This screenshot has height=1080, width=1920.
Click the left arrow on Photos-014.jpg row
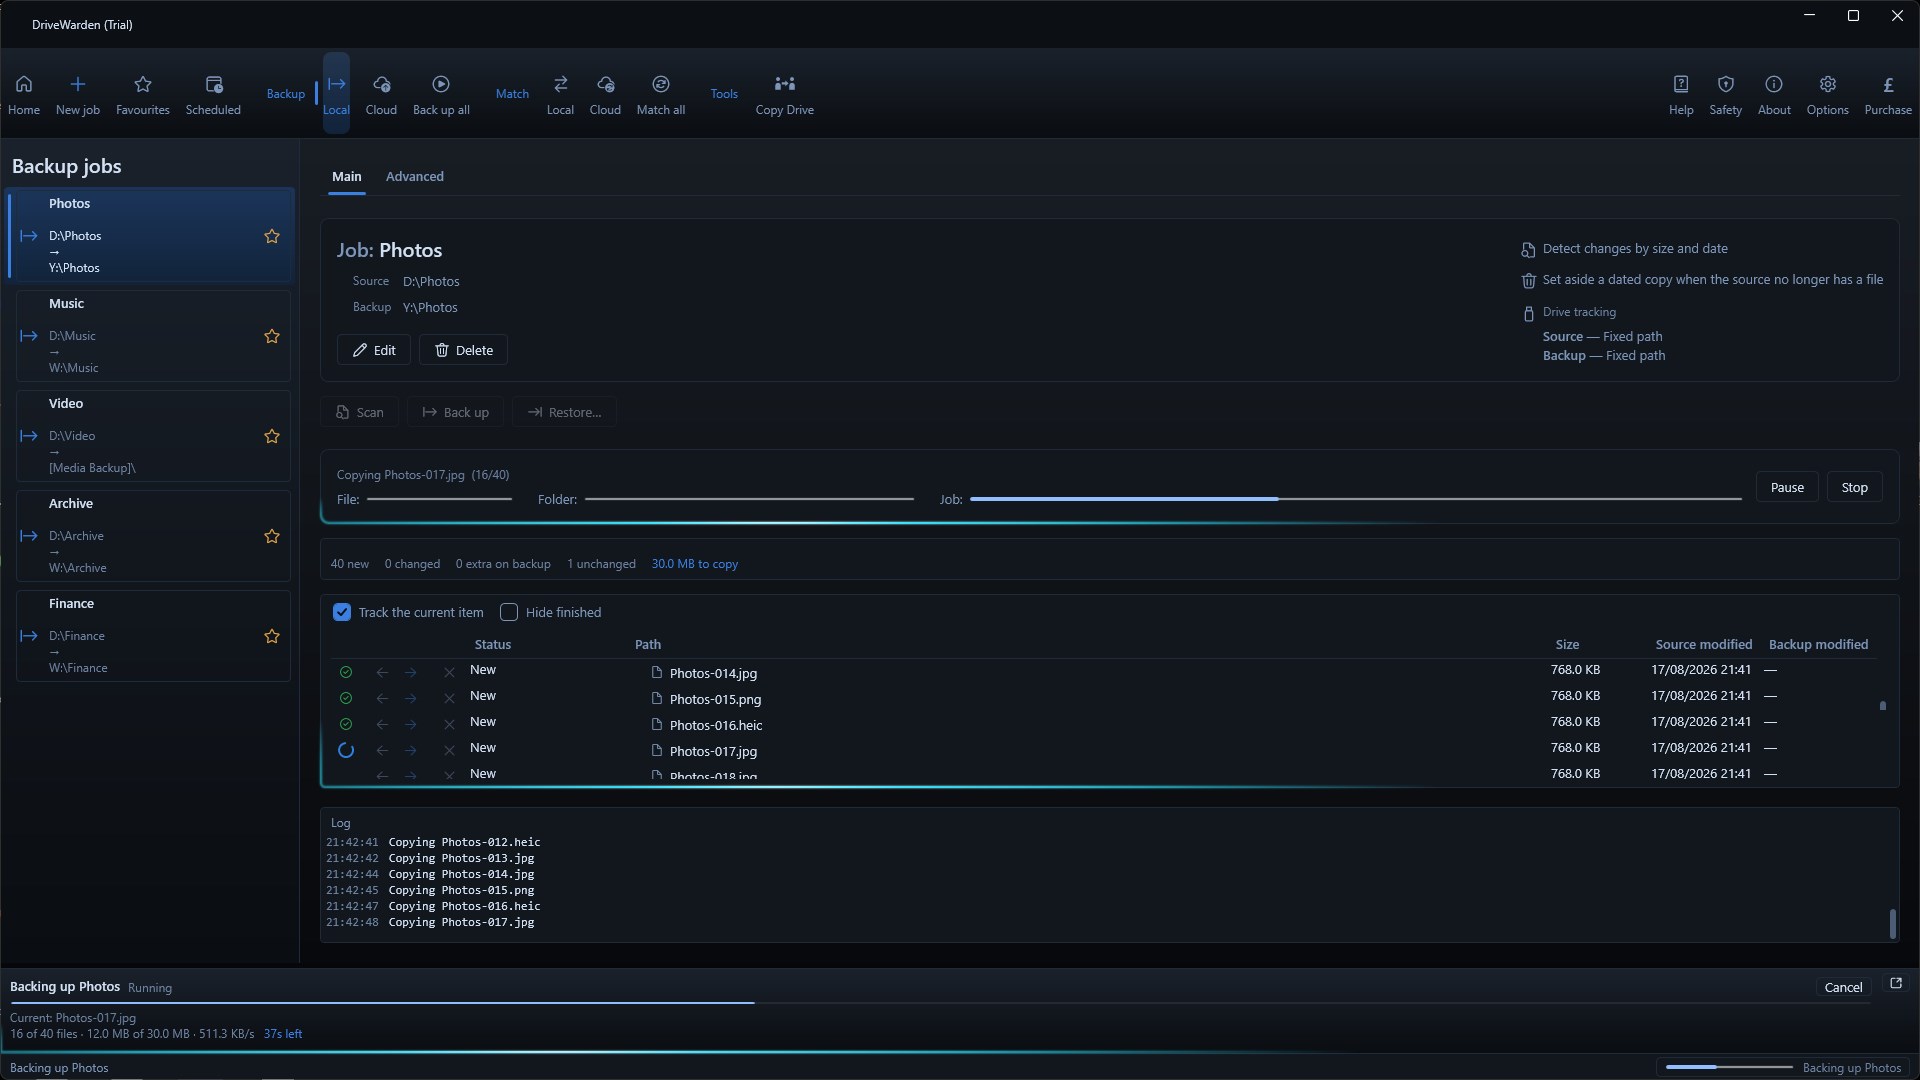(x=382, y=672)
